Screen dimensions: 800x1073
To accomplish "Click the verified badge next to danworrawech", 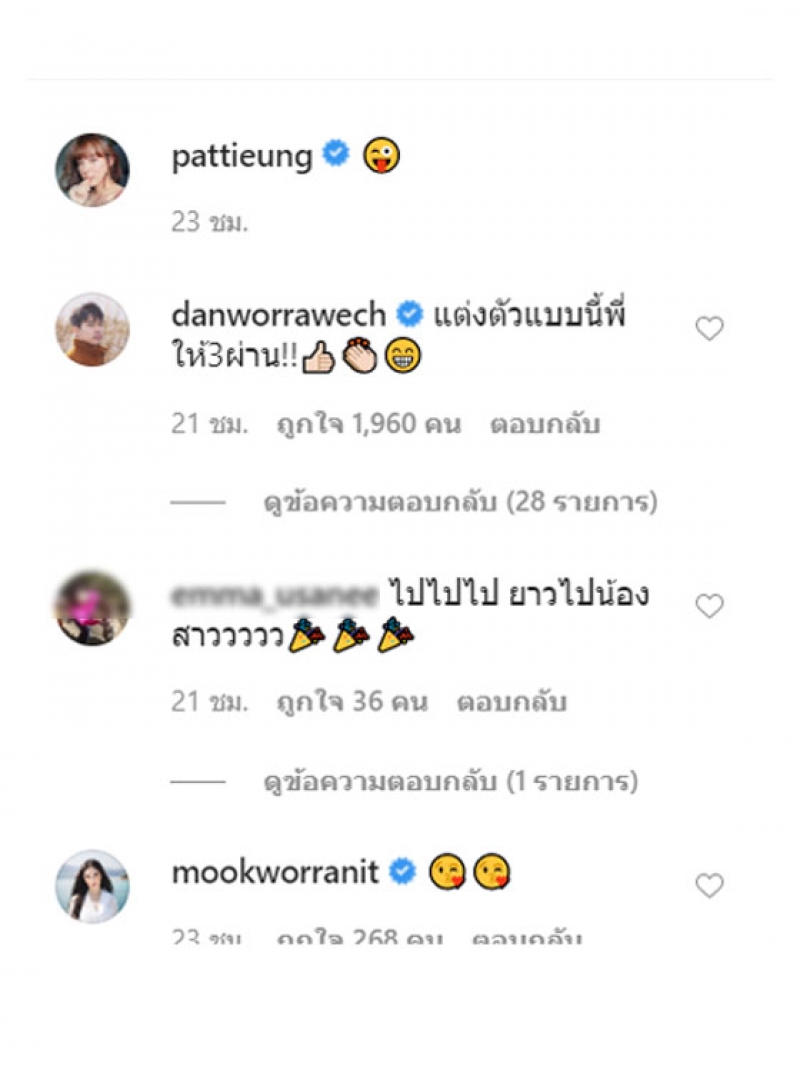I will pyautogui.click(x=409, y=313).
